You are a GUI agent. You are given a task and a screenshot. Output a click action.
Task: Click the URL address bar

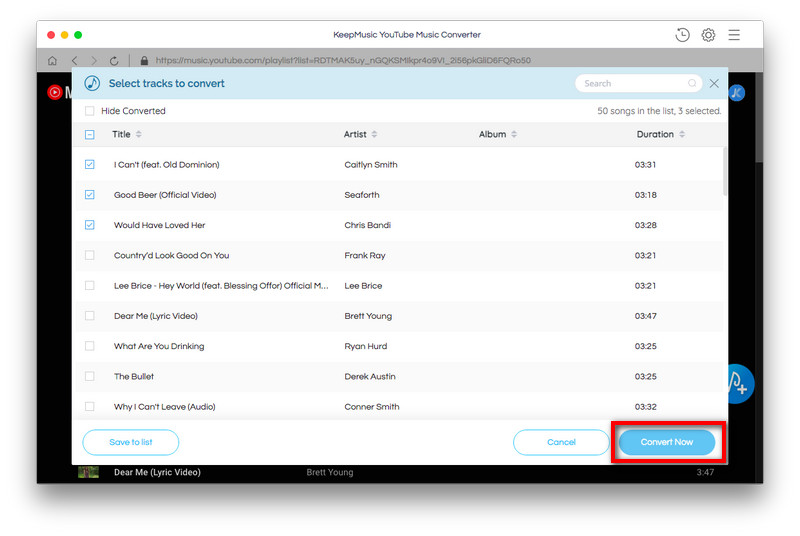coord(343,61)
